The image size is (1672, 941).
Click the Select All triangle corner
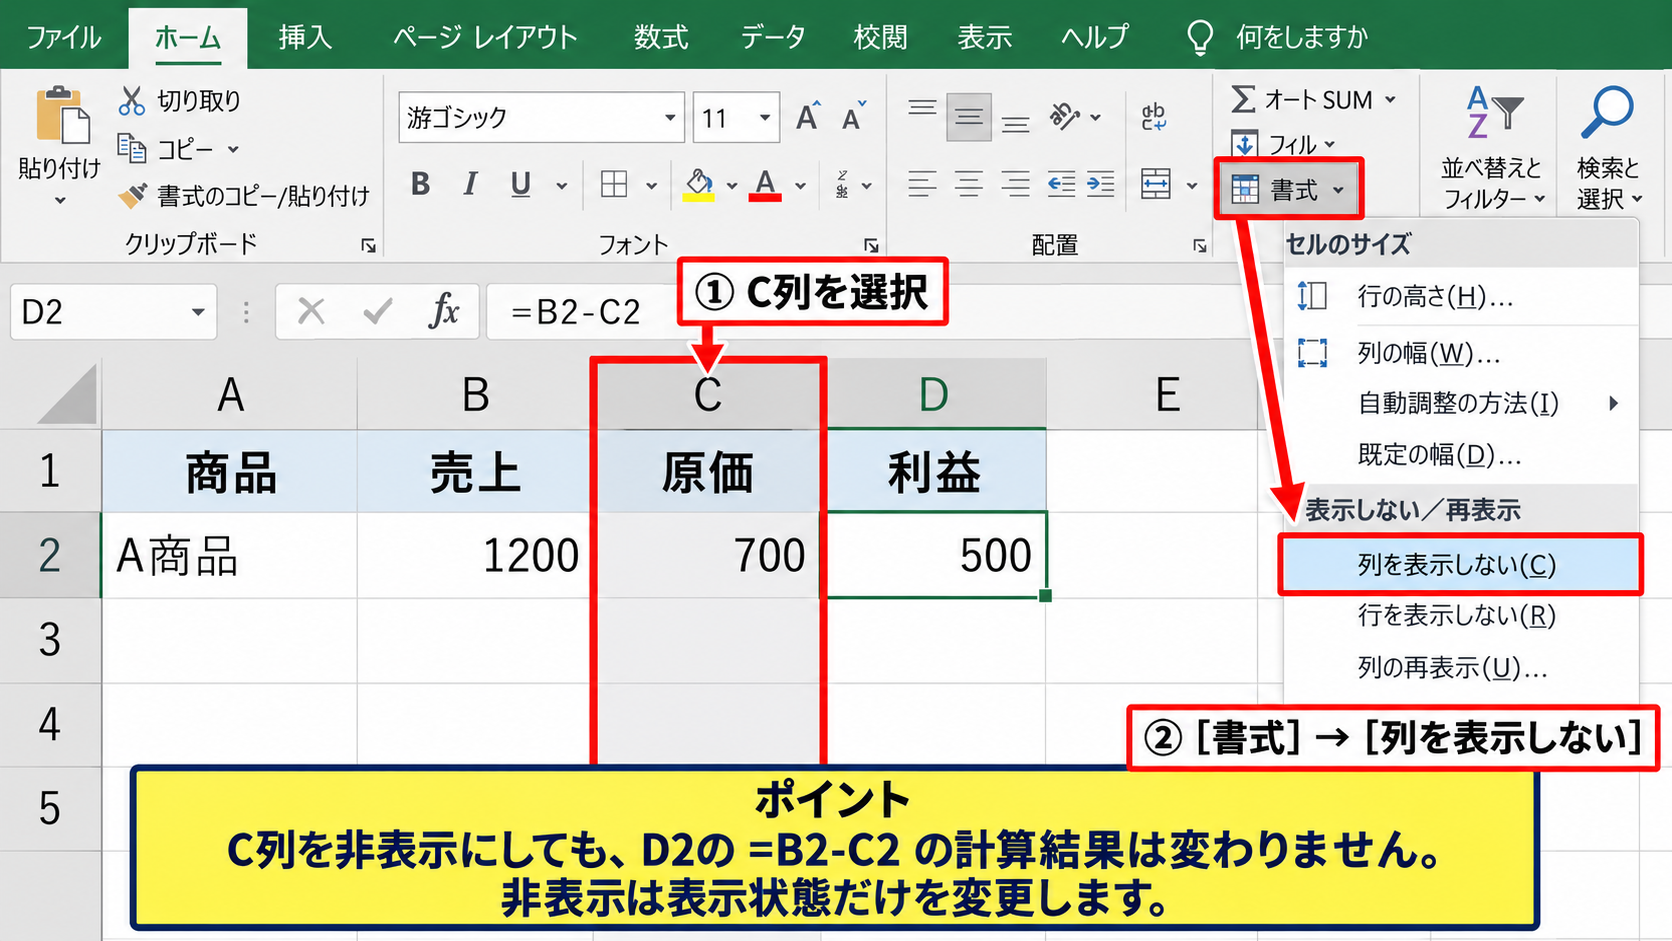[66, 395]
